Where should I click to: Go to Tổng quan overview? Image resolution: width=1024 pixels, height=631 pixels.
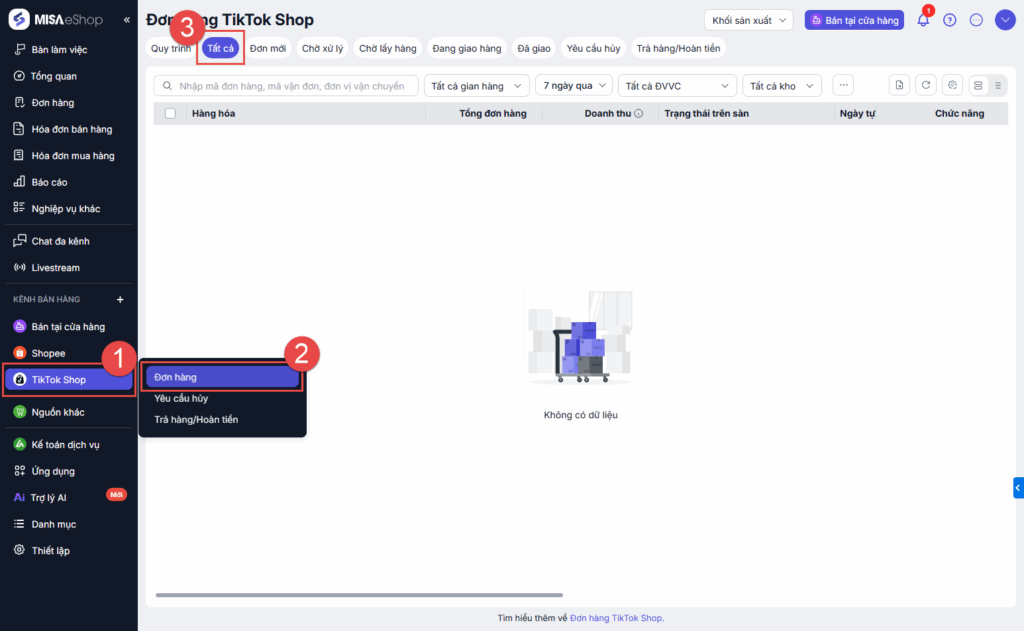click(54, 76)
